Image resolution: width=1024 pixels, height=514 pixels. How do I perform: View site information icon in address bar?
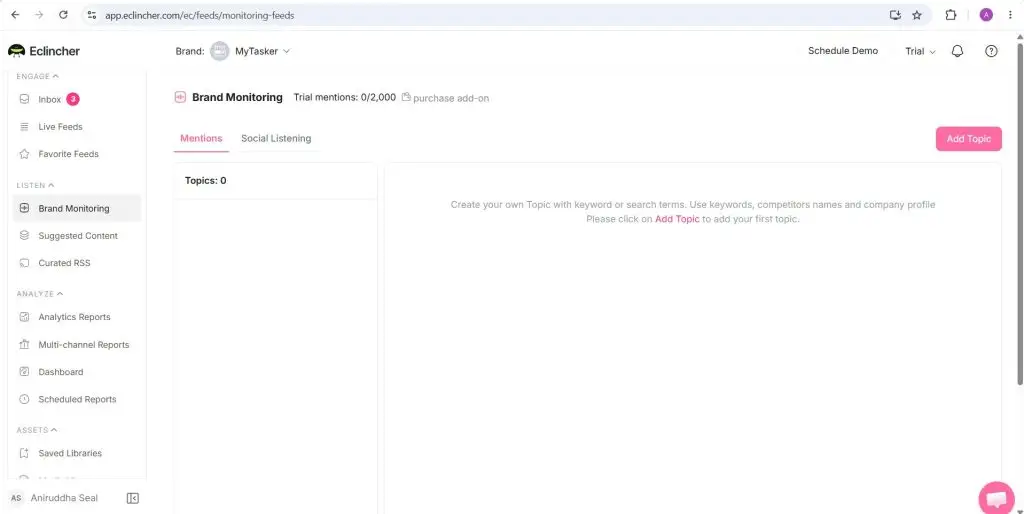pos(91,15)
